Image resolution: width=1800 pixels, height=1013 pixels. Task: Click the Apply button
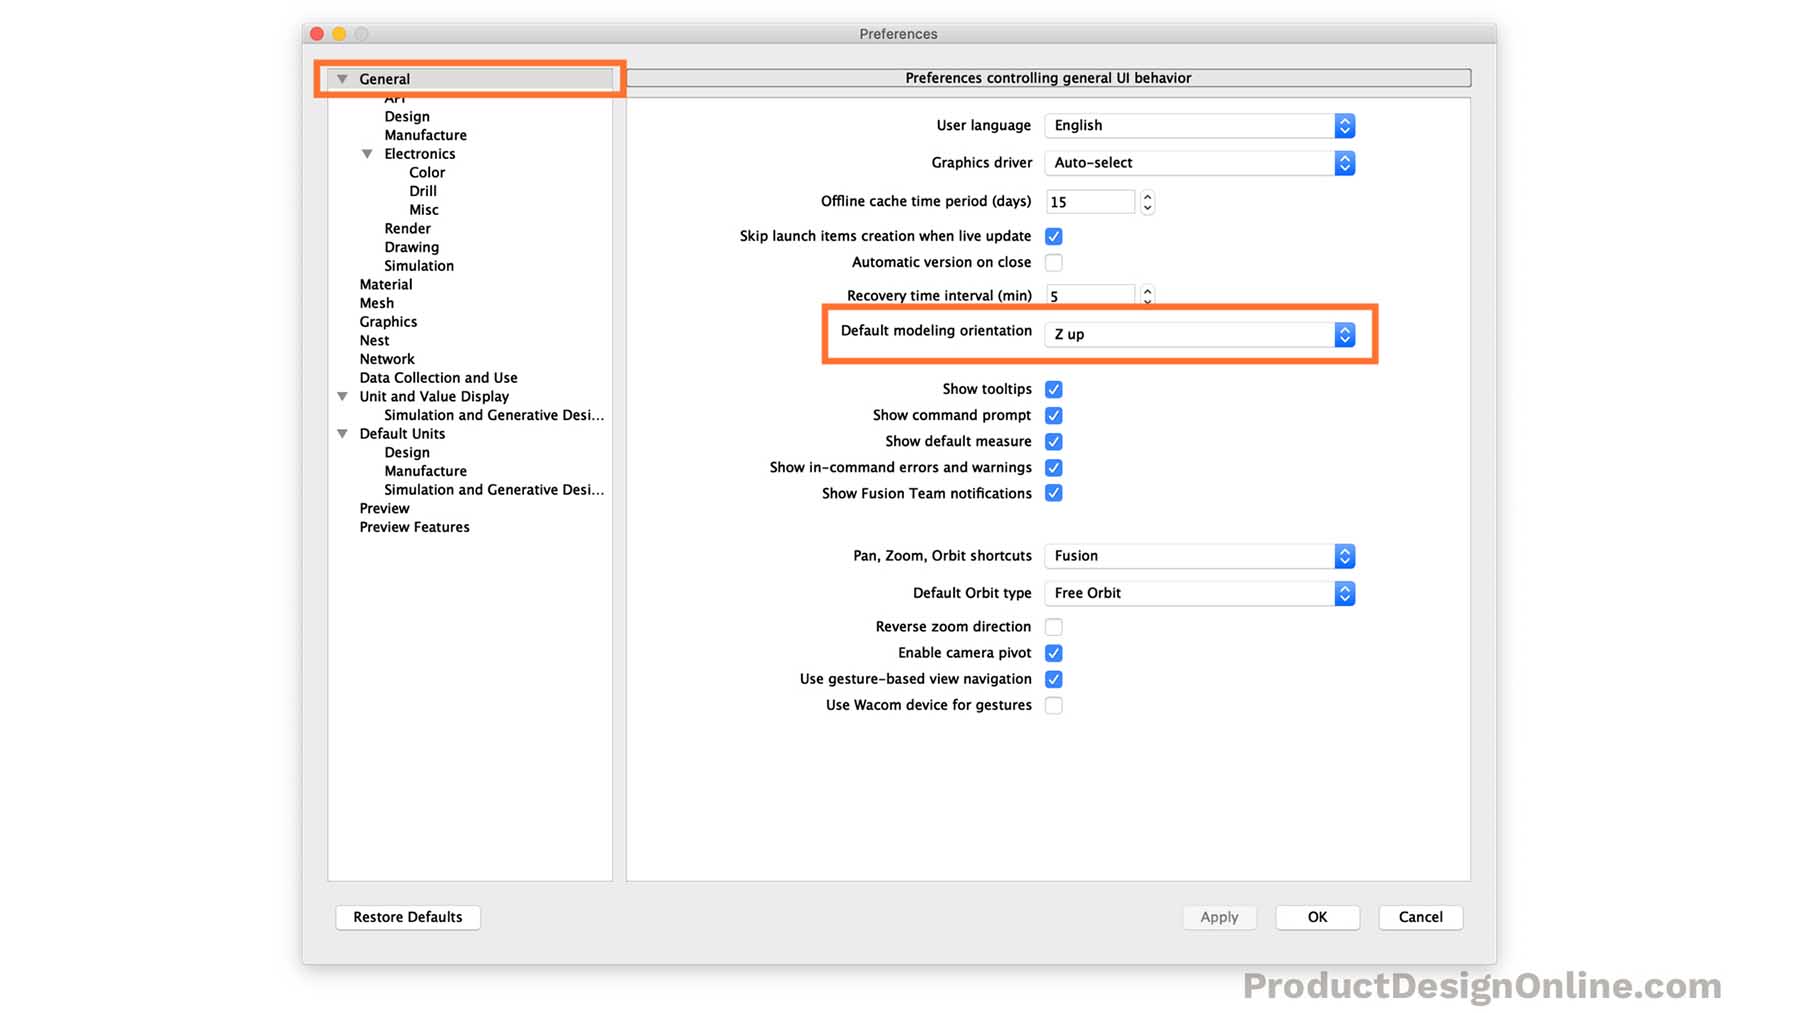tap(1219, 917)
